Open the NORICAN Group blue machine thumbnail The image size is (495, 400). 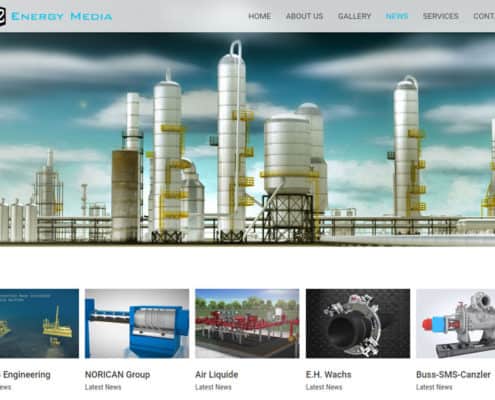pos(137,323)
